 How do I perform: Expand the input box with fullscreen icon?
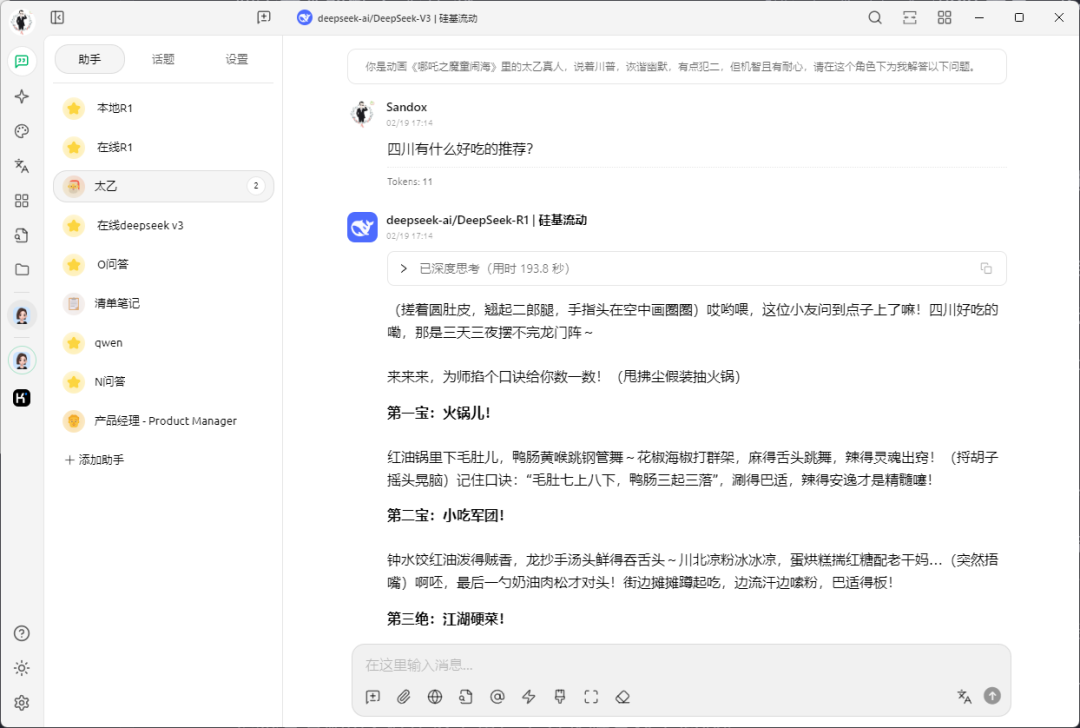(591, 697)
